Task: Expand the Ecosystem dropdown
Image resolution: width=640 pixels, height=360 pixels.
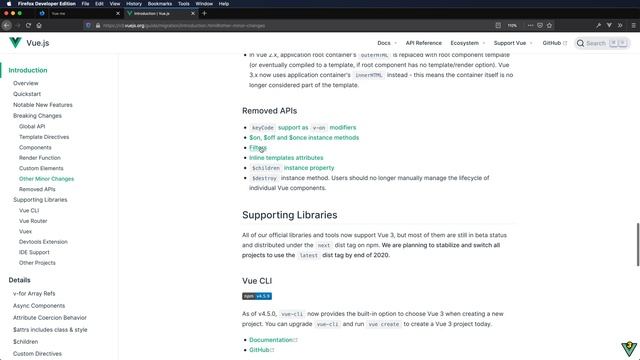Action: [x=468, y=43]
